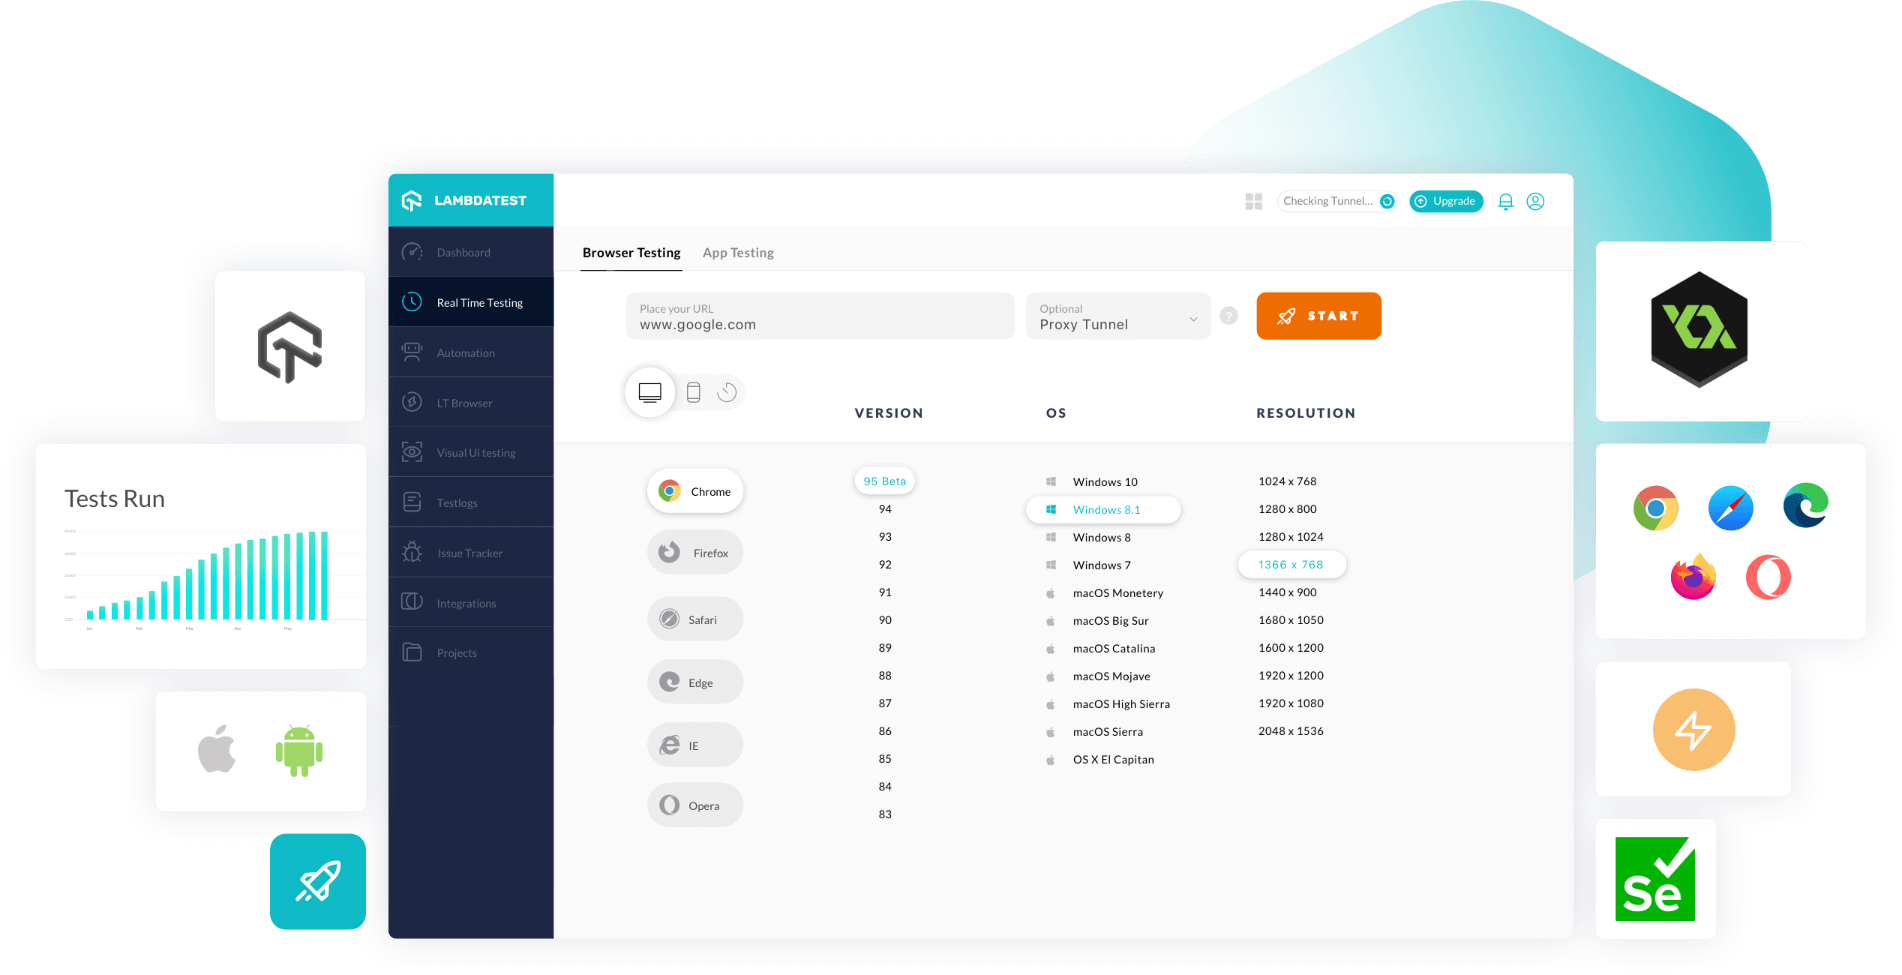Click the orange START button
Image resolution: width=1902 pixels, height=975 pixels.
[x=1318, y=316]
